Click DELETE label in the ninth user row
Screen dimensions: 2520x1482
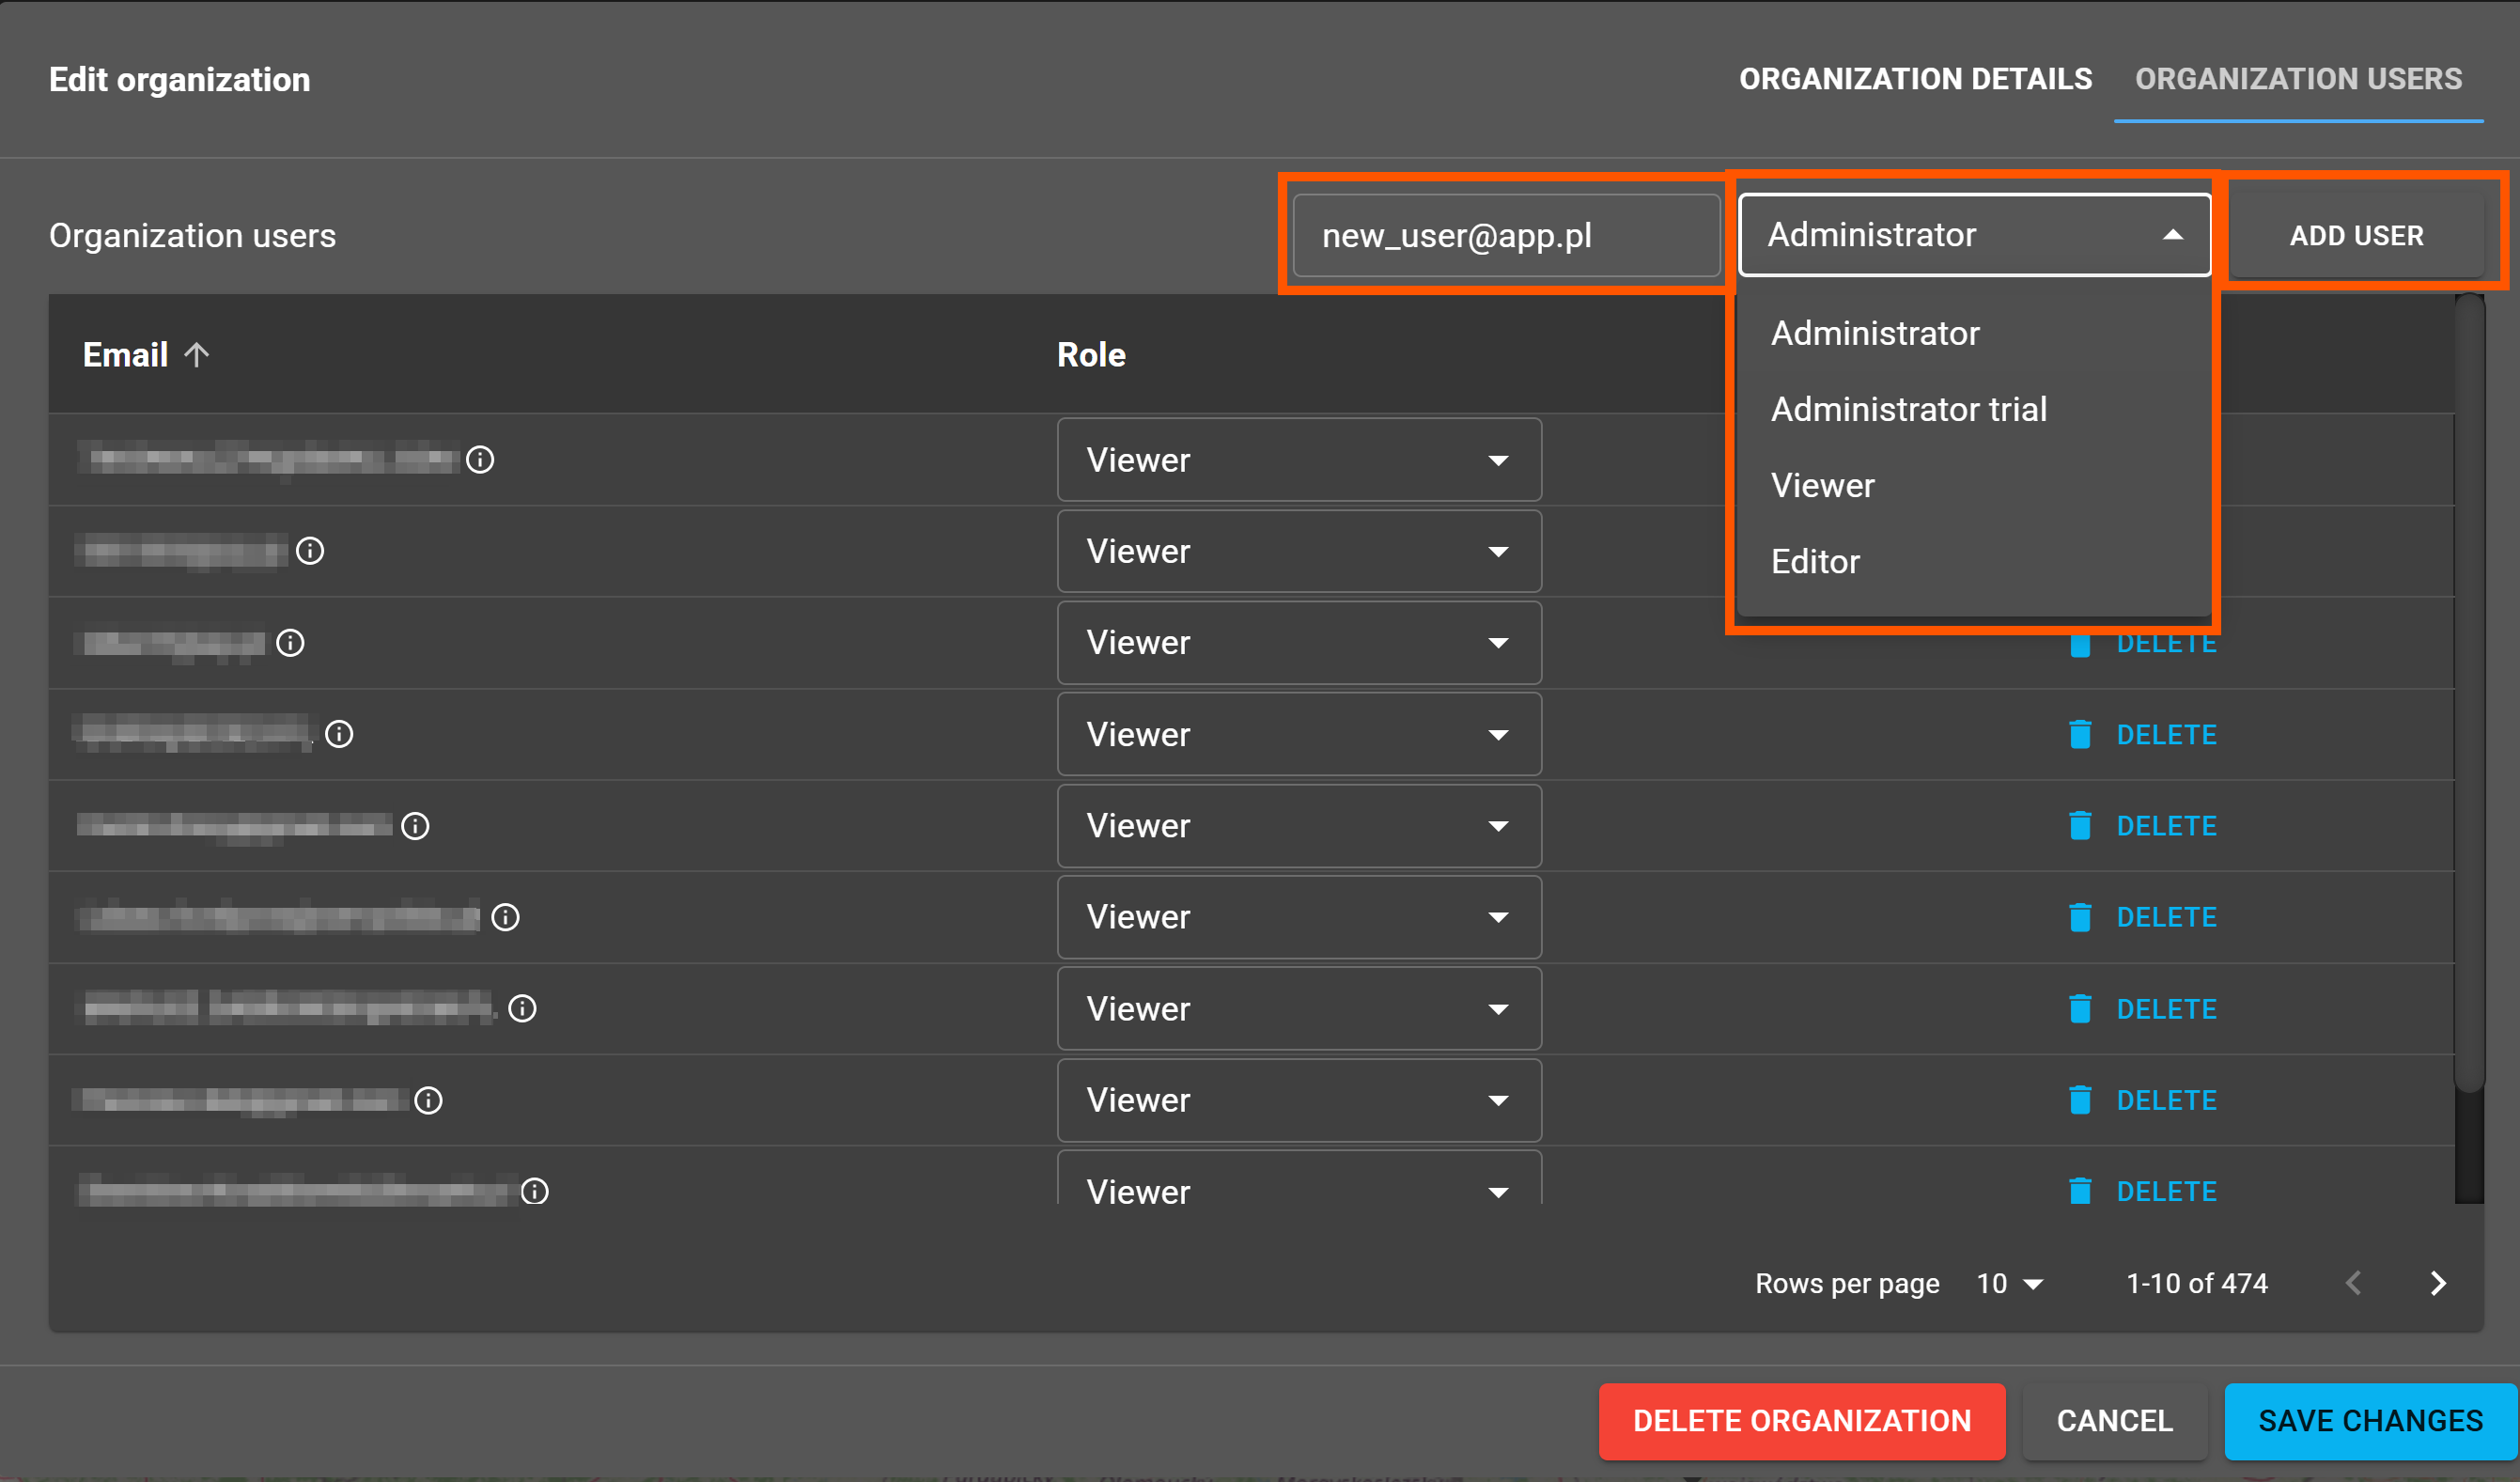pos(2166,1191)
